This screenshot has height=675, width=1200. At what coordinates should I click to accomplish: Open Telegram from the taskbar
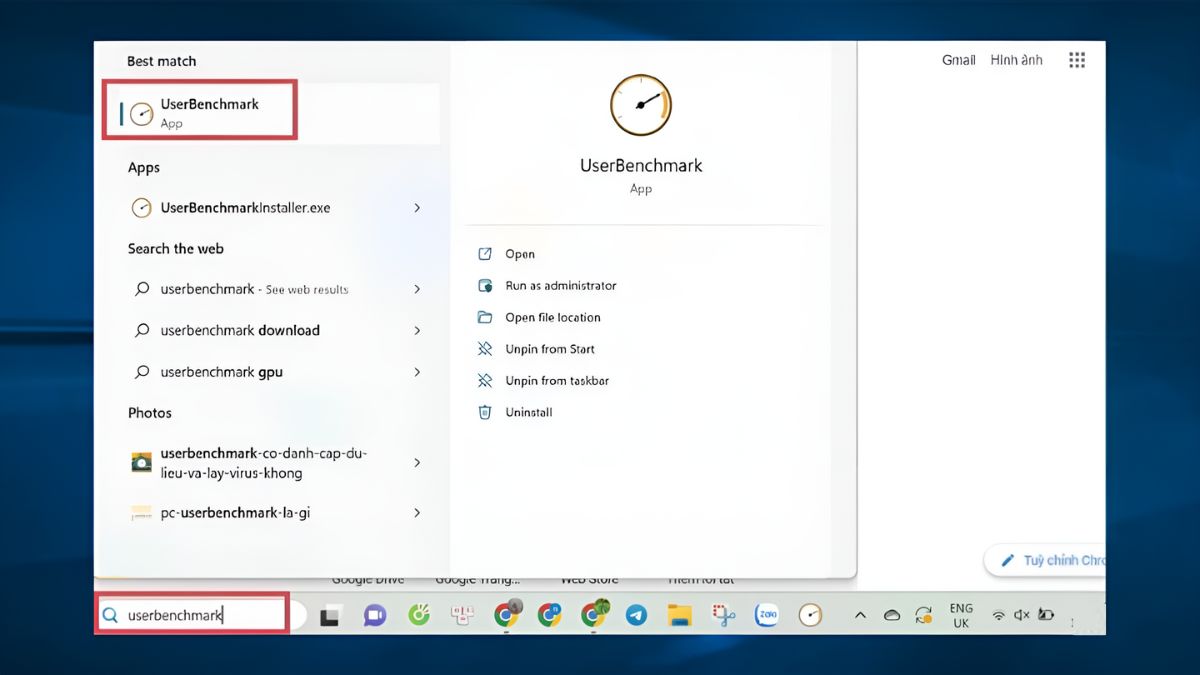coord(636,615)
